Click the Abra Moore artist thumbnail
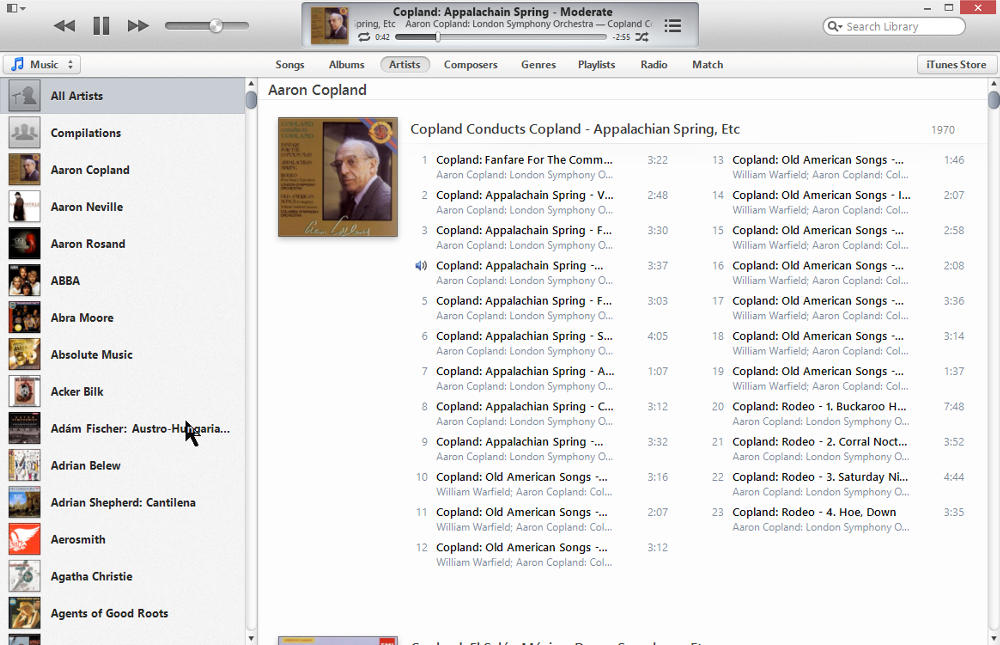 point(24,318)
